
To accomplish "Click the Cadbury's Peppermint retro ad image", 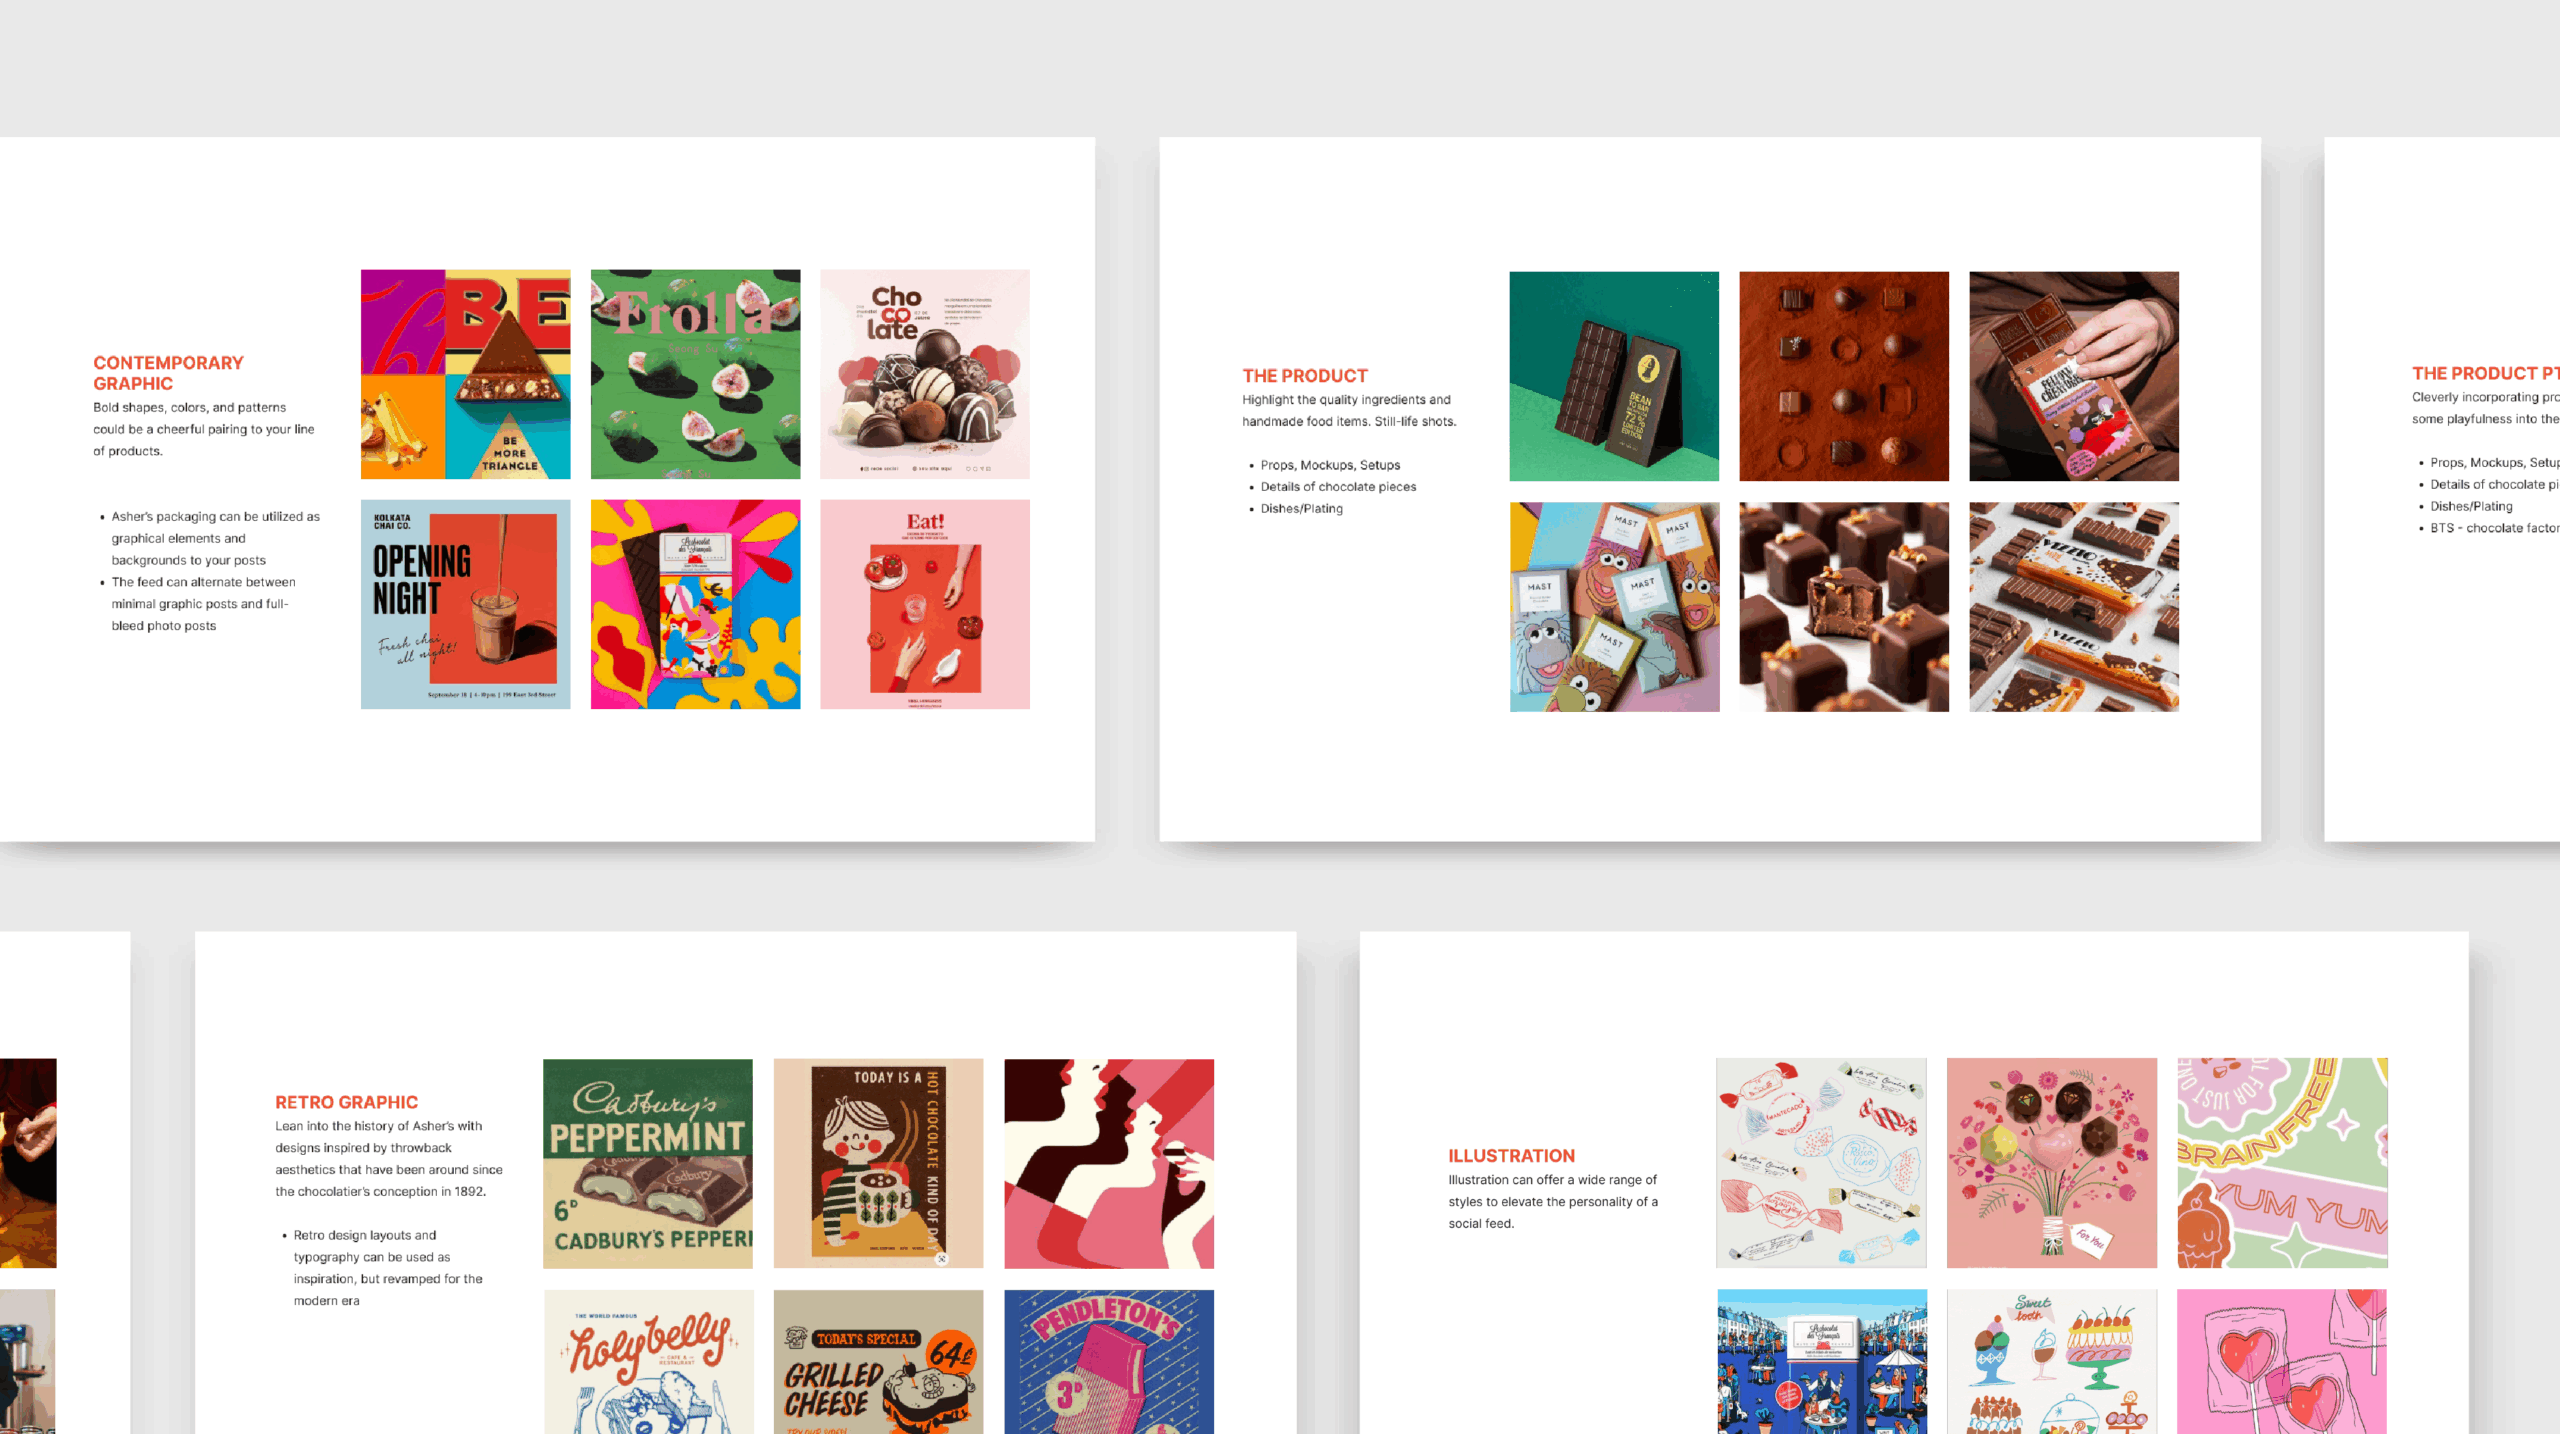I will coord(648,1164).
